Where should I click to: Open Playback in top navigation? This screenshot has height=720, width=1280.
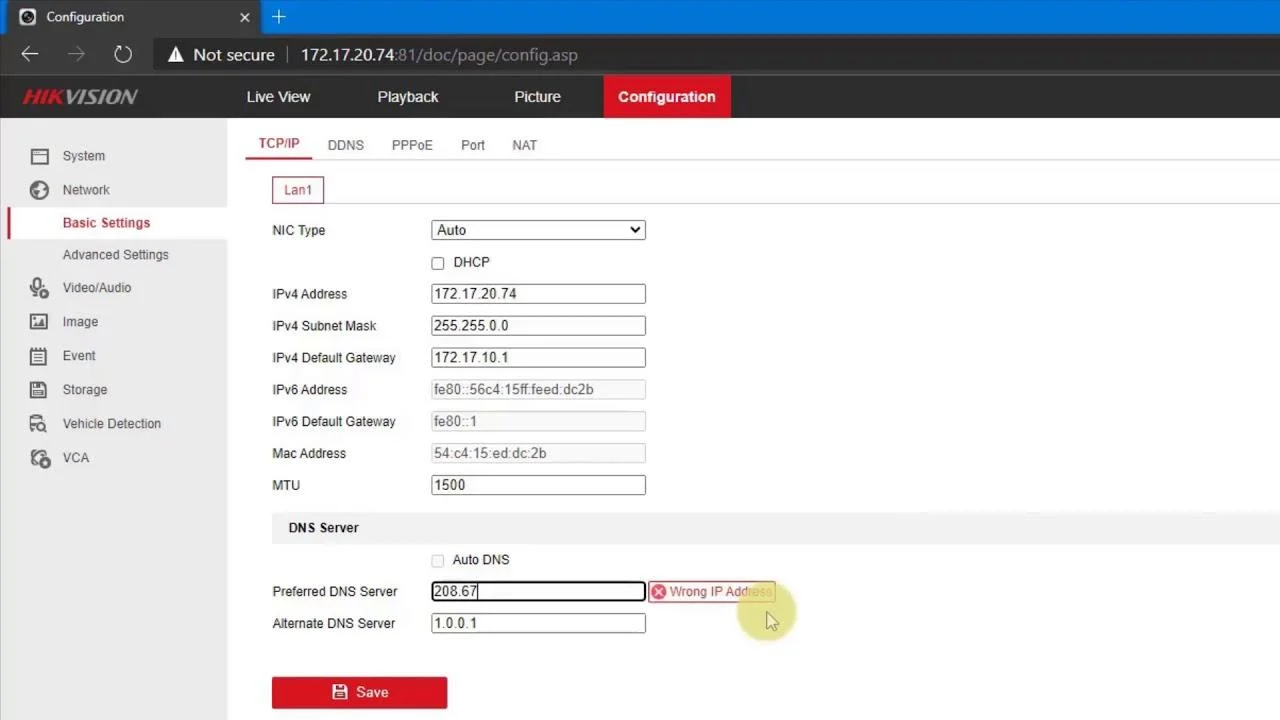click(x=408, y=97)
